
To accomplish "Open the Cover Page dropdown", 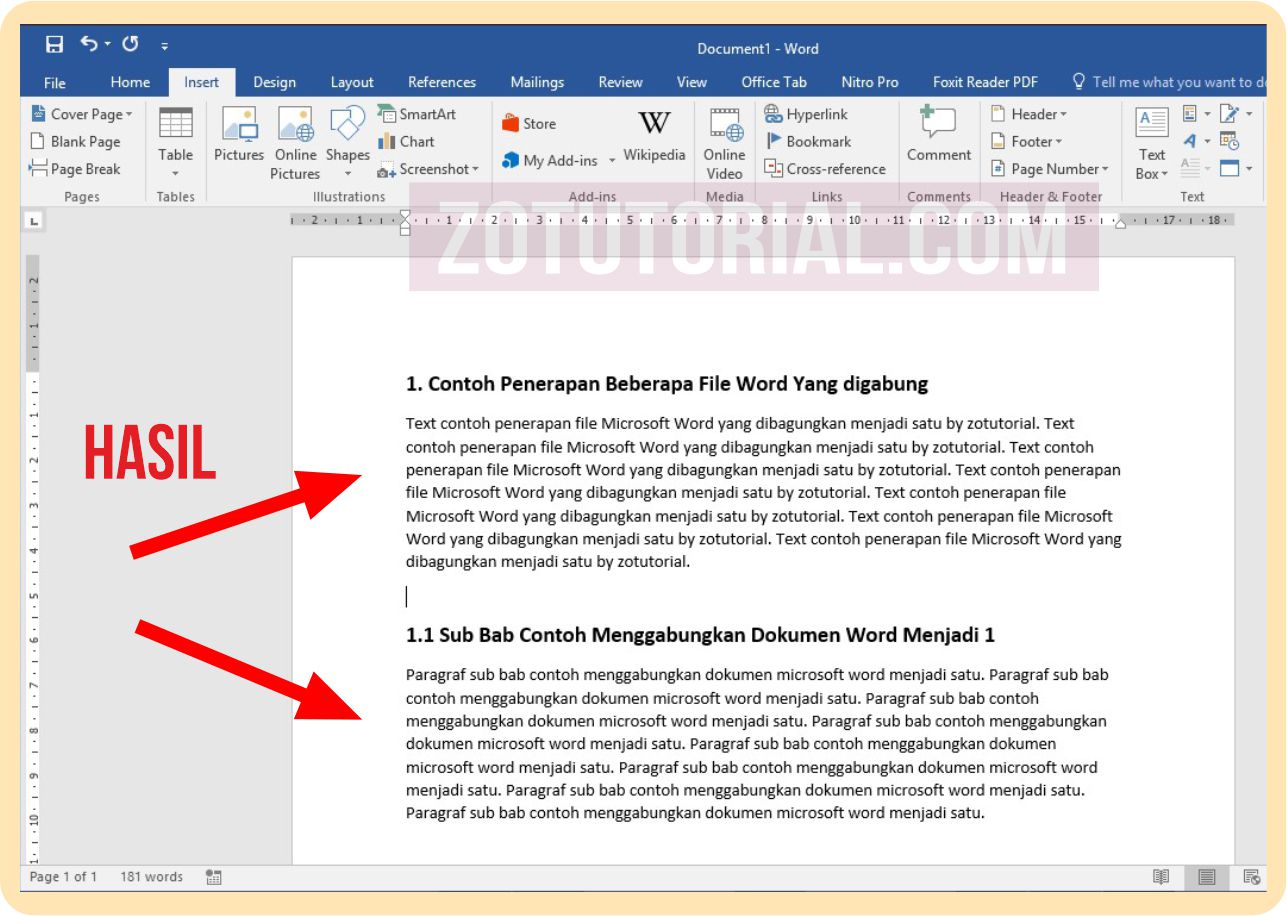I will pos(82,114).
